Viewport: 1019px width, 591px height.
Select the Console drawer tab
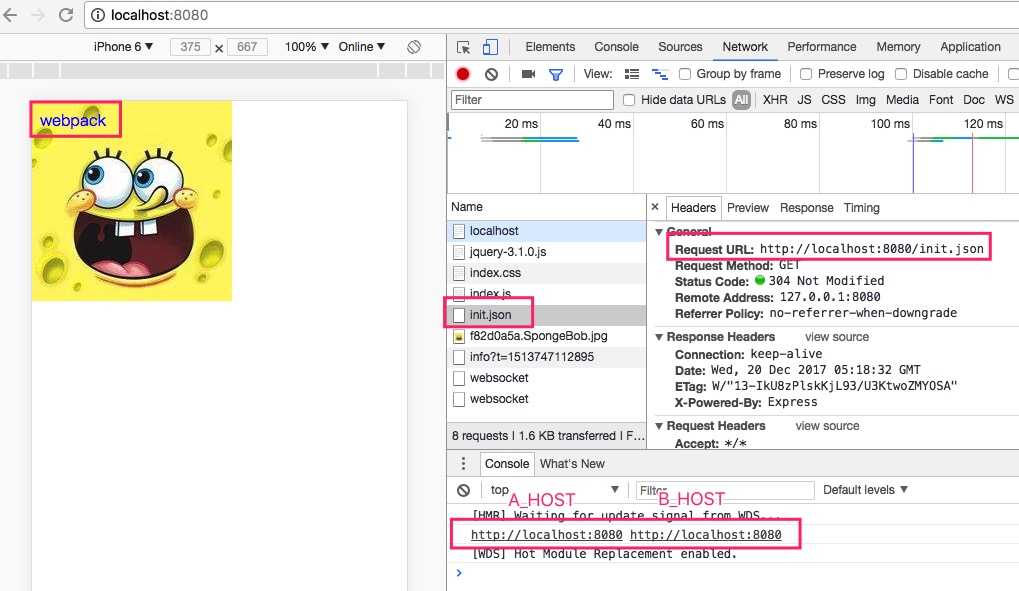coord(507,464)
